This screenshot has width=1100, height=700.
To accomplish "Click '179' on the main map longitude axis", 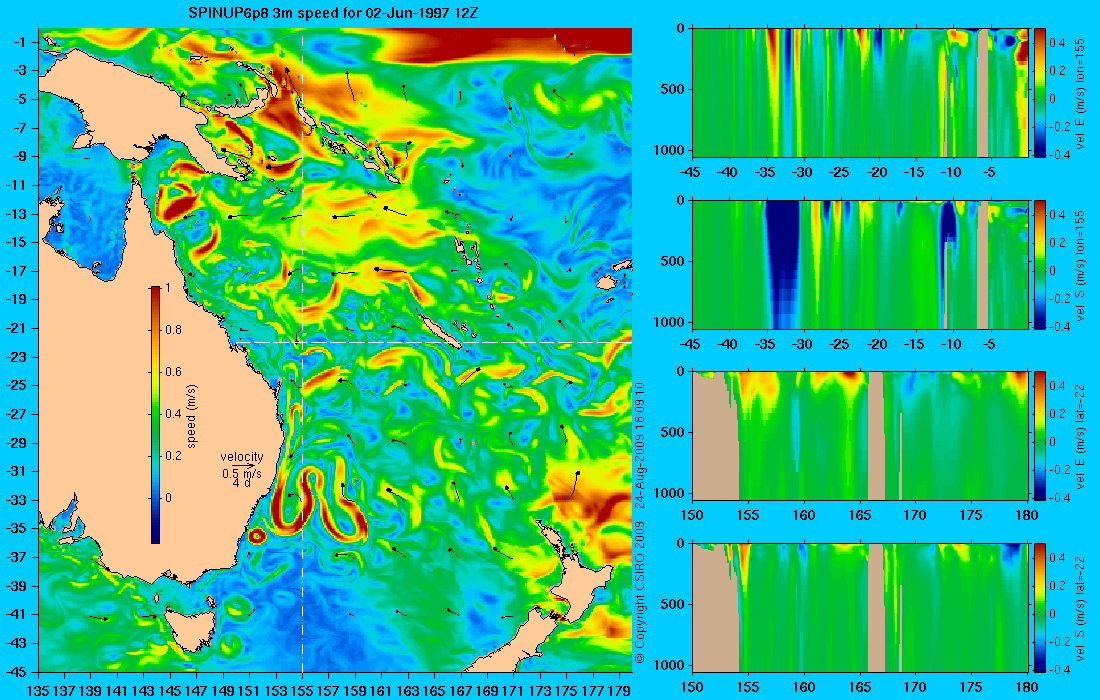I will (619, 691).
